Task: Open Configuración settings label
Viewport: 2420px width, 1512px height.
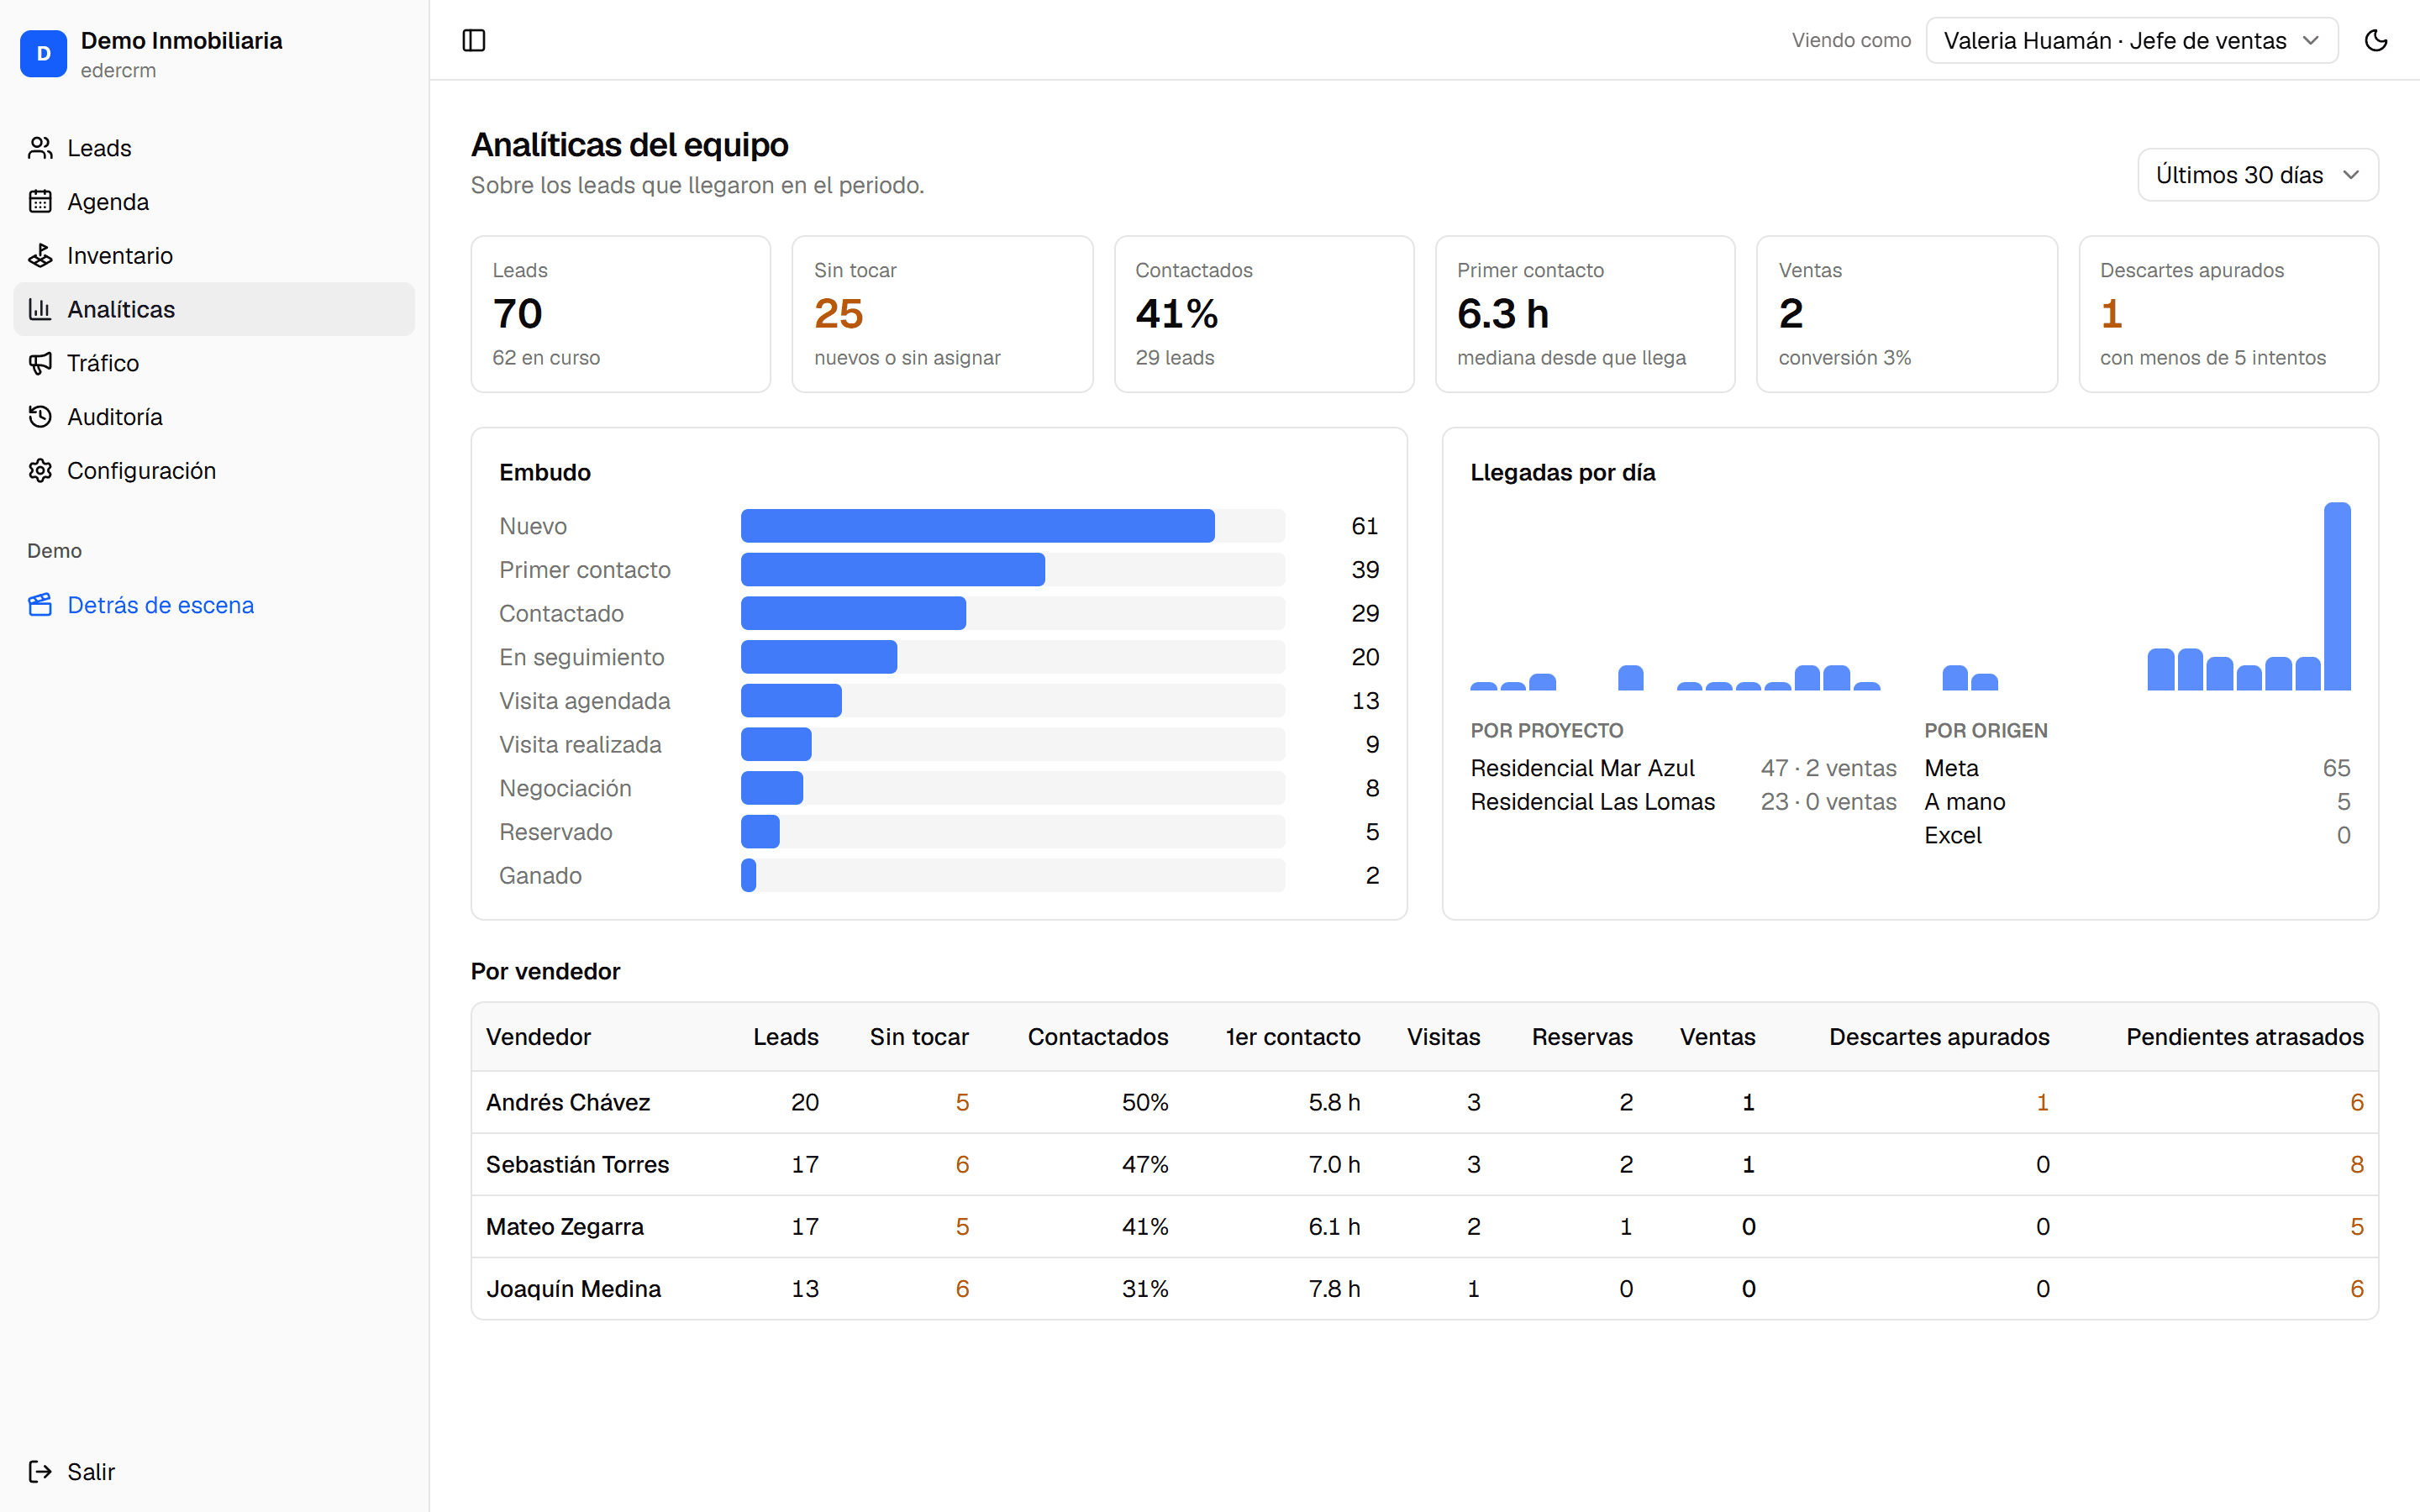Action: (141, 471)
